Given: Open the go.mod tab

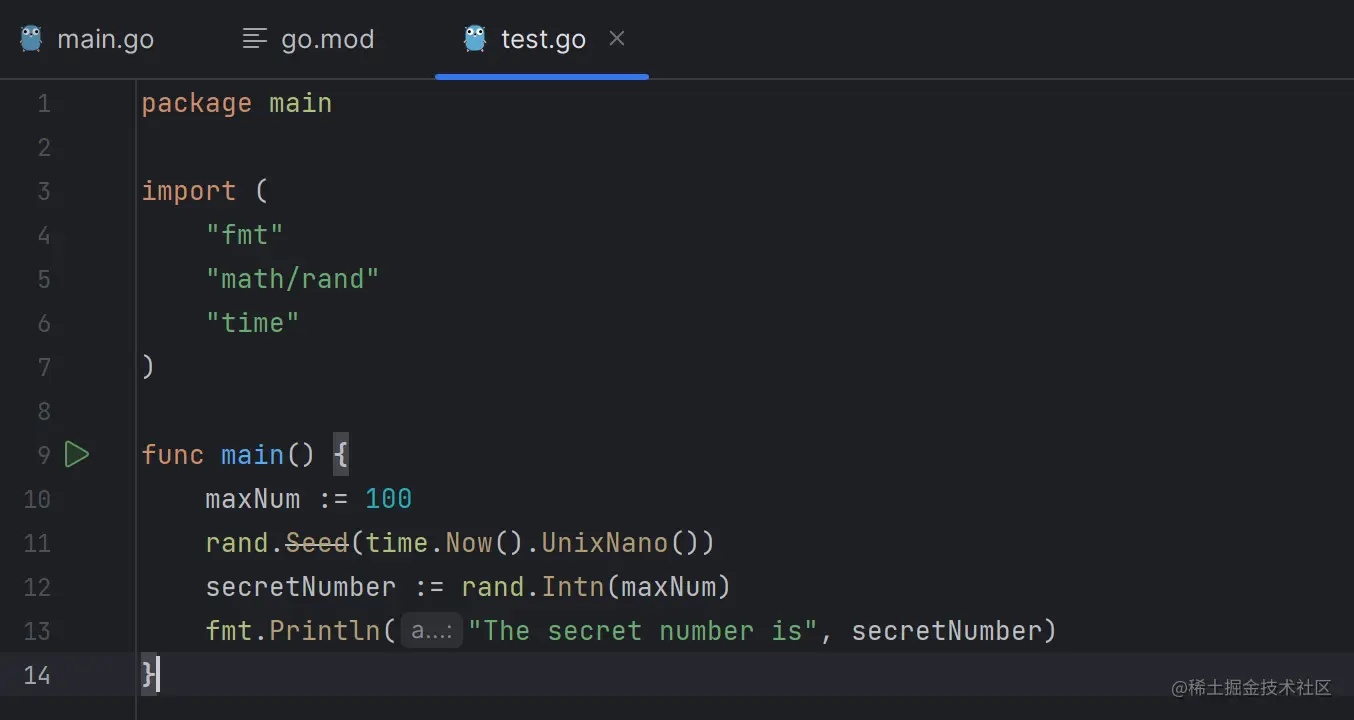Looking at the screenshot, I should pos(327,40).
